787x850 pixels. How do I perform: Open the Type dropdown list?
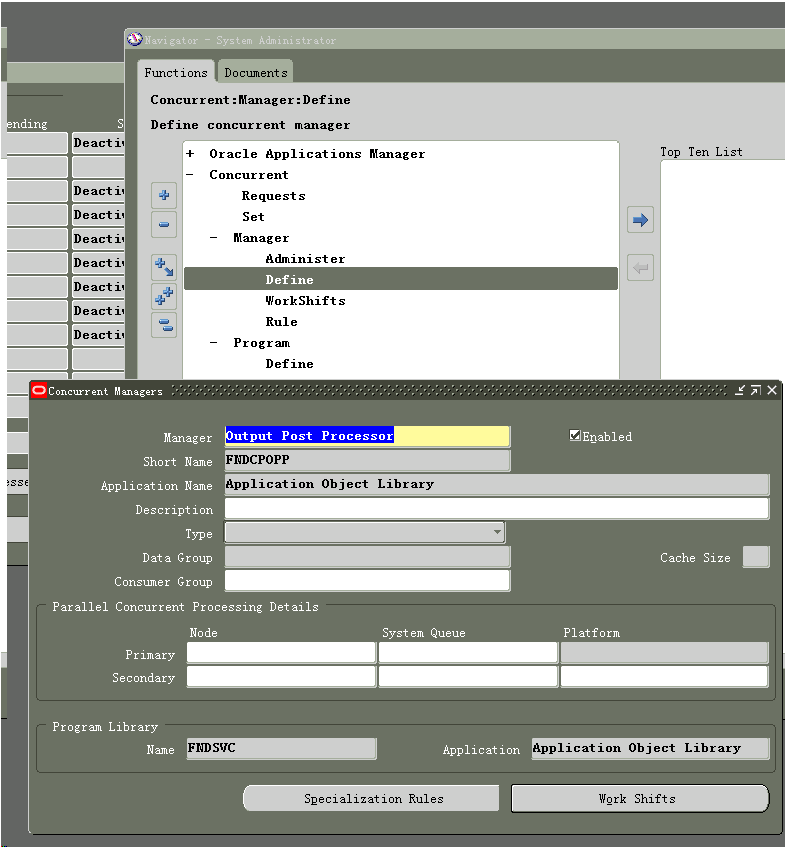click(x=496, y=532)
